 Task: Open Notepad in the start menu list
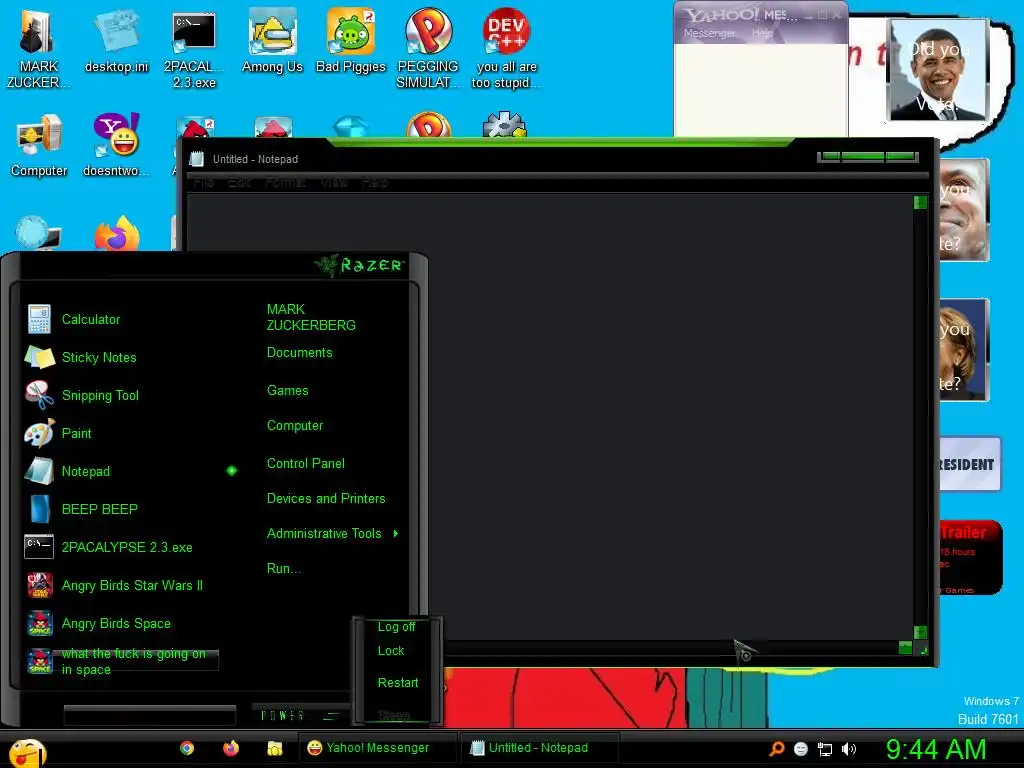(86, 471)
